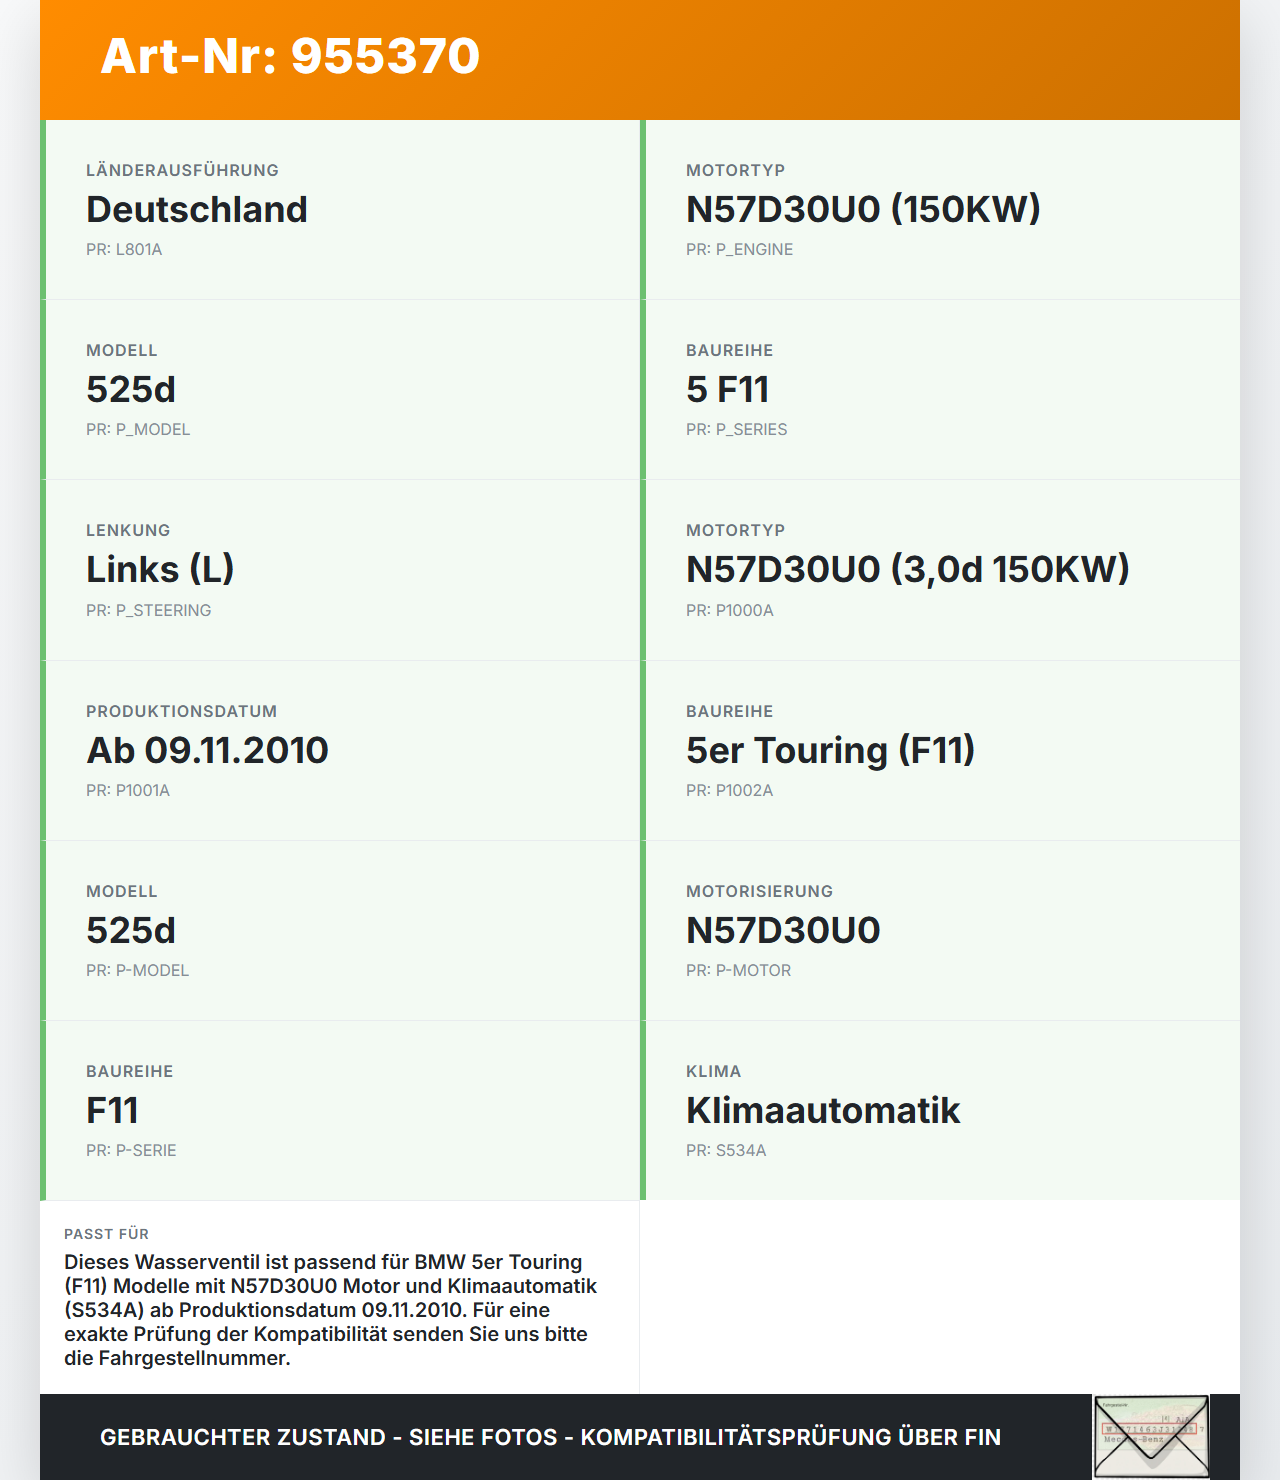Click the Art-Nr: 955370 heading
Screen dimensions: 1280x1481
point(290,56)
